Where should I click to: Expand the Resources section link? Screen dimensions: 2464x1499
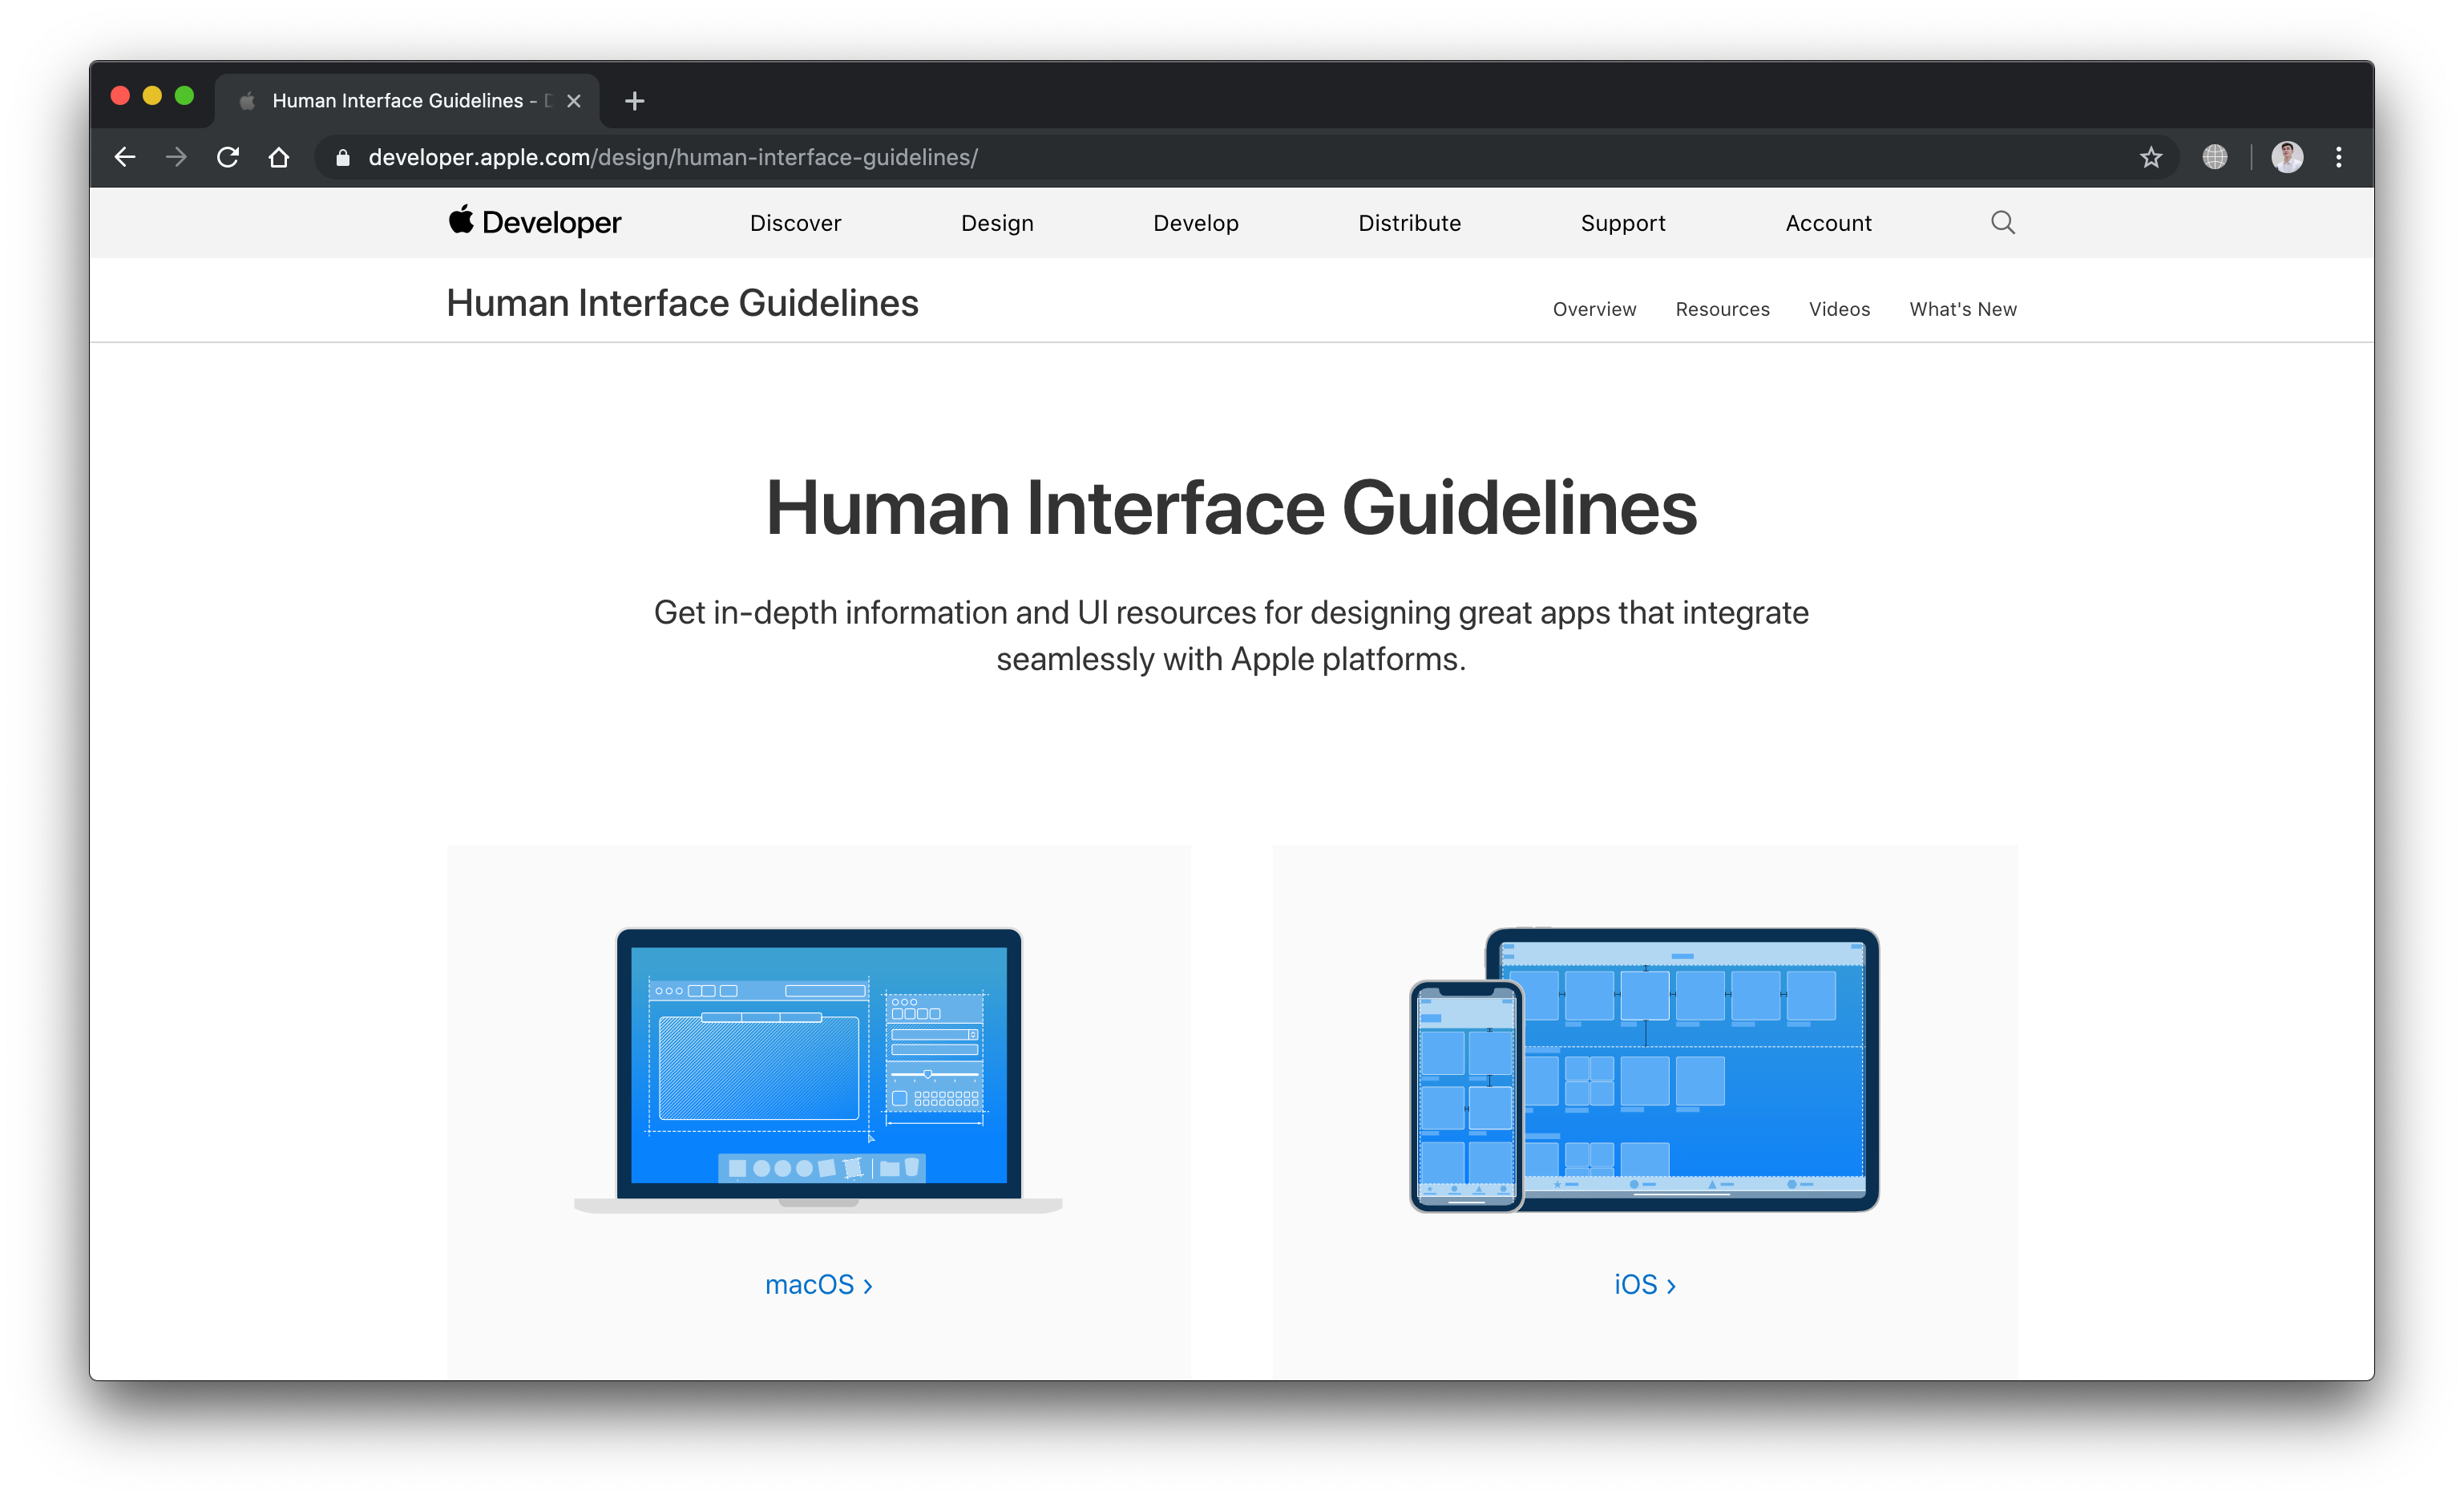point(1723,309)
